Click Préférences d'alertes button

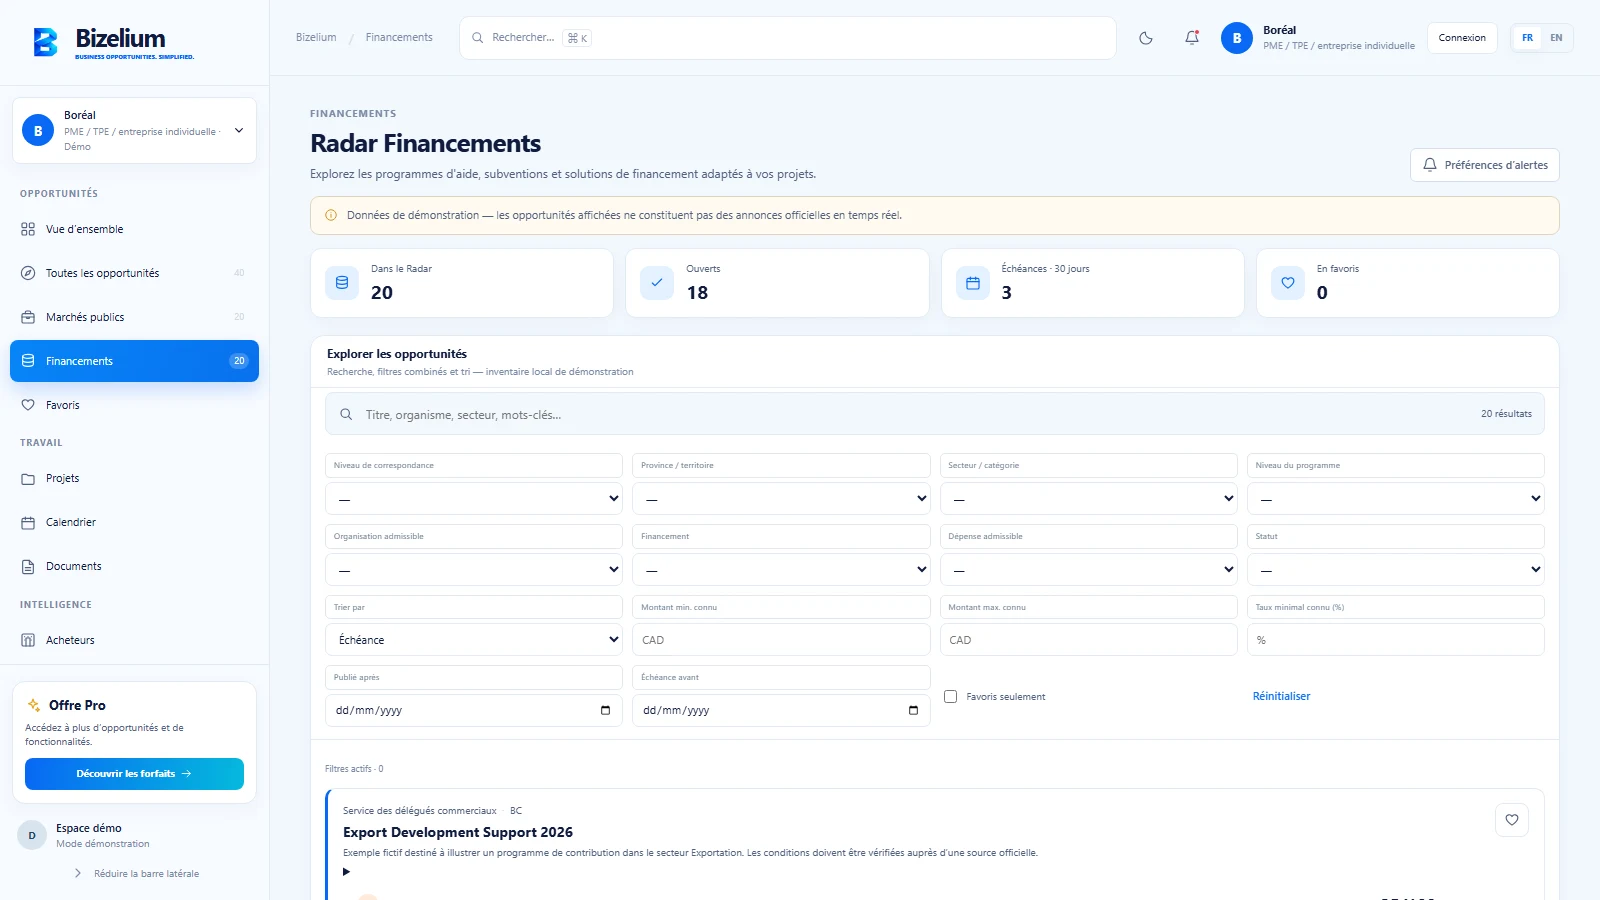(1485, 165)
